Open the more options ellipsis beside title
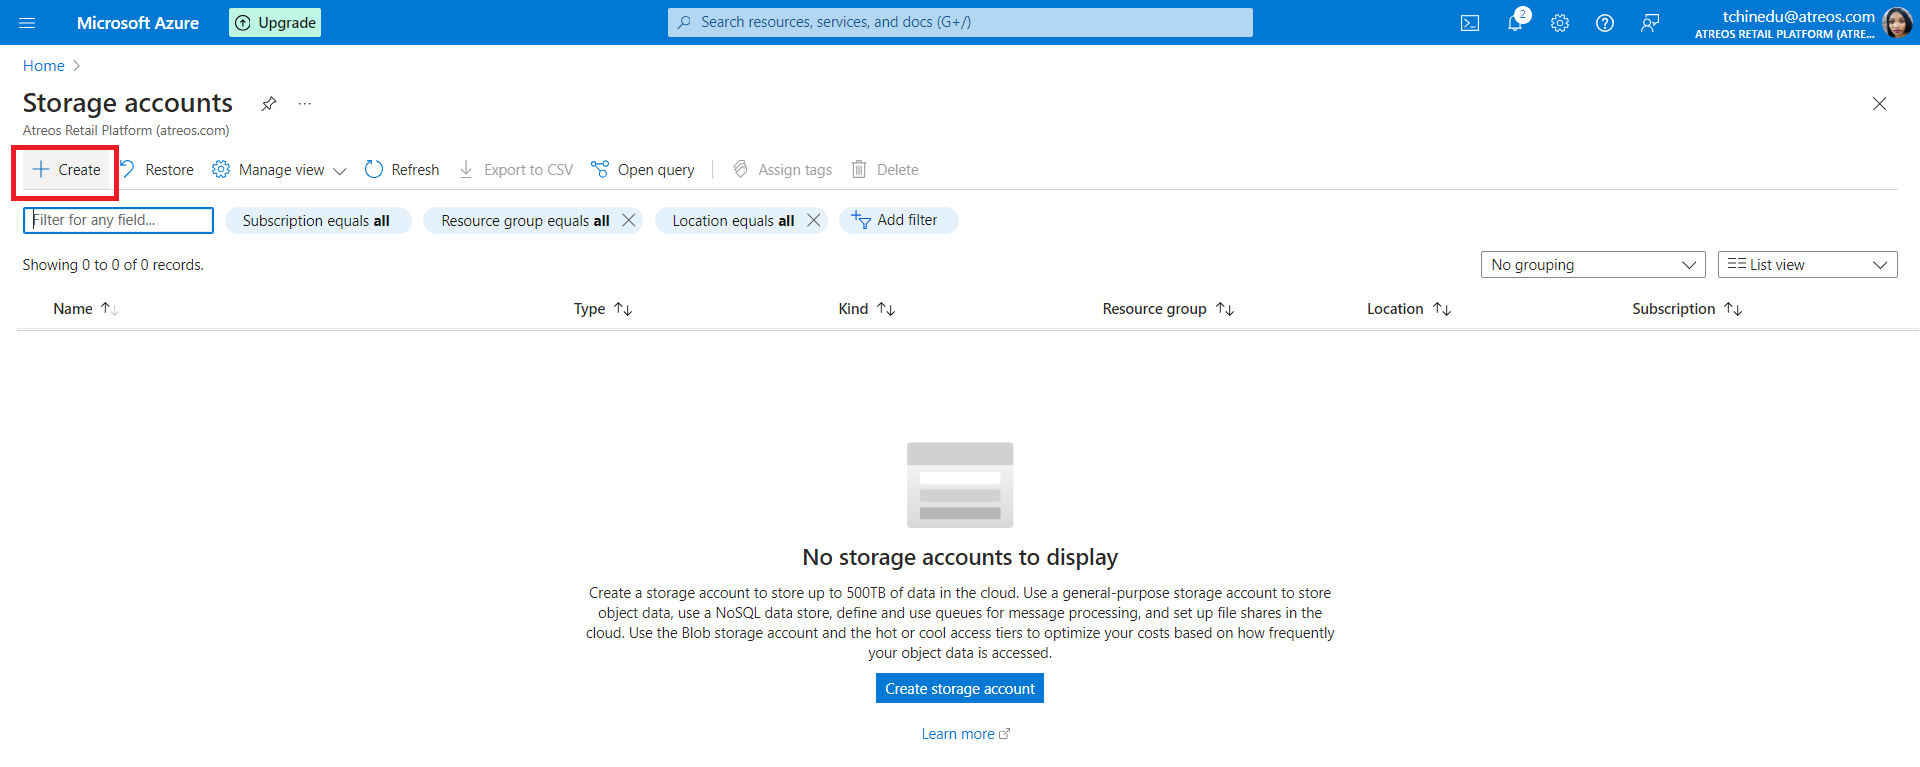Image resolution: width=1920 pixels, height=767 pixels. click(305, 103)
